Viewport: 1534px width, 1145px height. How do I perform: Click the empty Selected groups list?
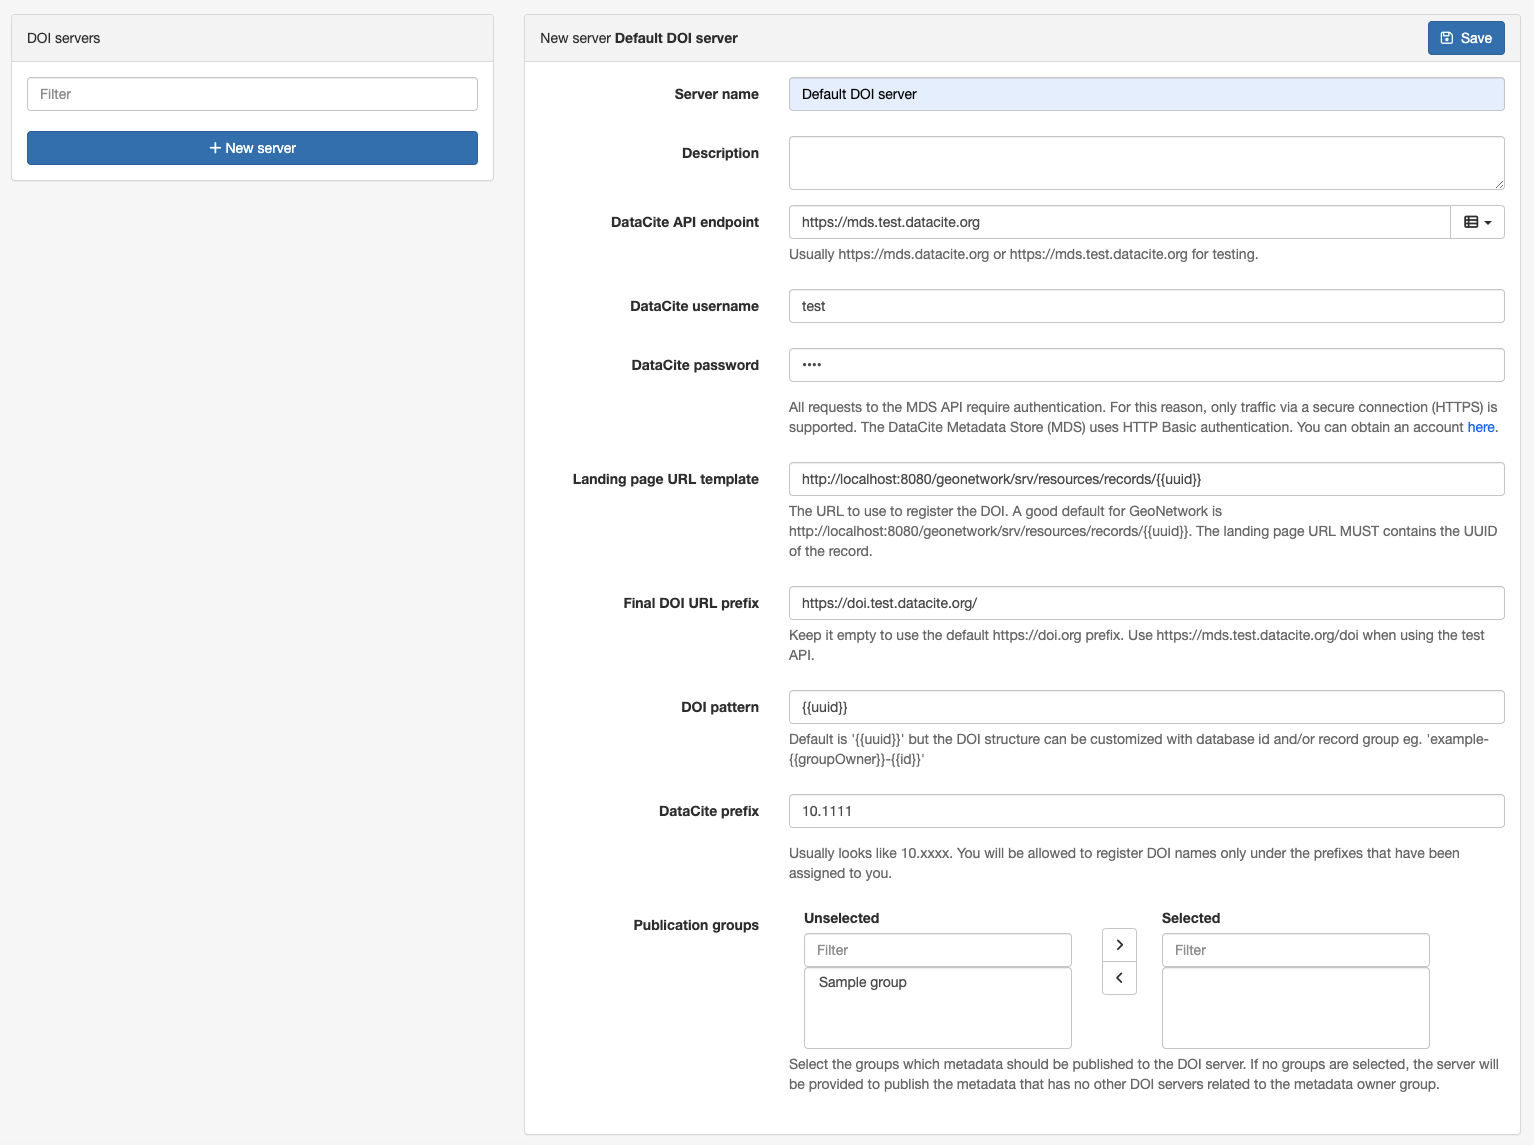click(x=1295, y=1008)
